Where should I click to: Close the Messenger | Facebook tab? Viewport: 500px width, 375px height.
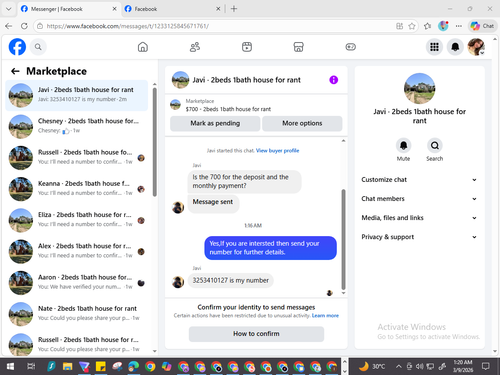pyautogui.click(x=114, y=9)
